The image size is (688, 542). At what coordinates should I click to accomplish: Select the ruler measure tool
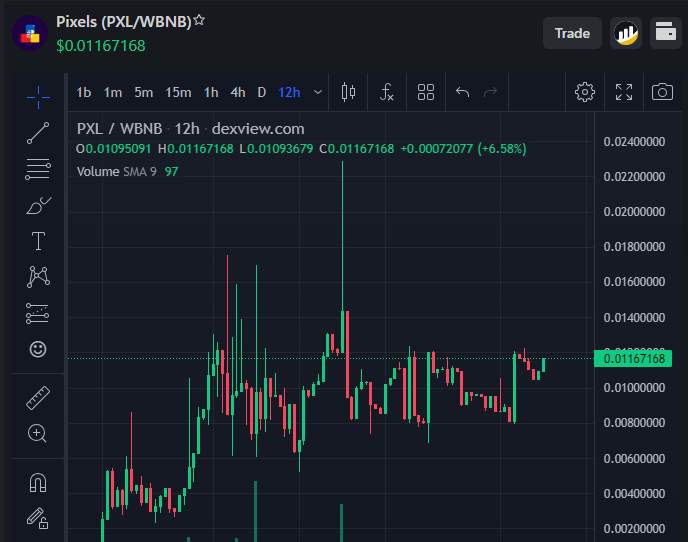pyautogui.click(x=38, y=398)
